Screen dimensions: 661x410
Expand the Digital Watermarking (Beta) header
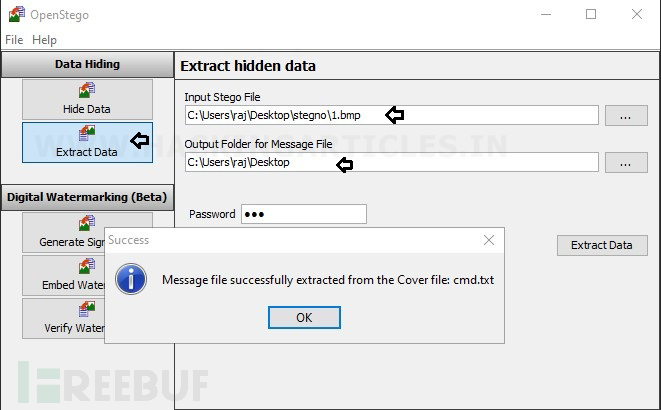coord(87,197)
